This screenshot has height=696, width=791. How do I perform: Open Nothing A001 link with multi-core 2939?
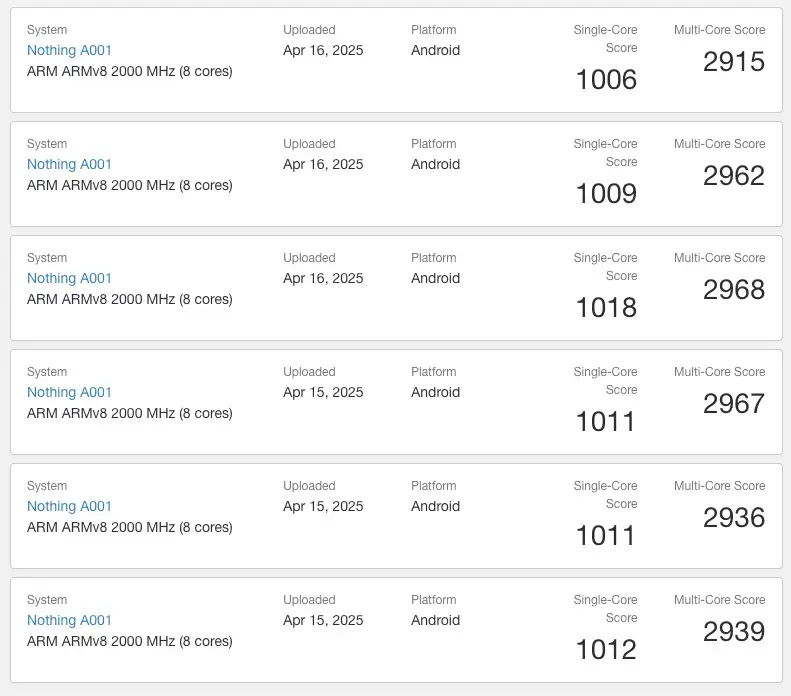[69, 620]
